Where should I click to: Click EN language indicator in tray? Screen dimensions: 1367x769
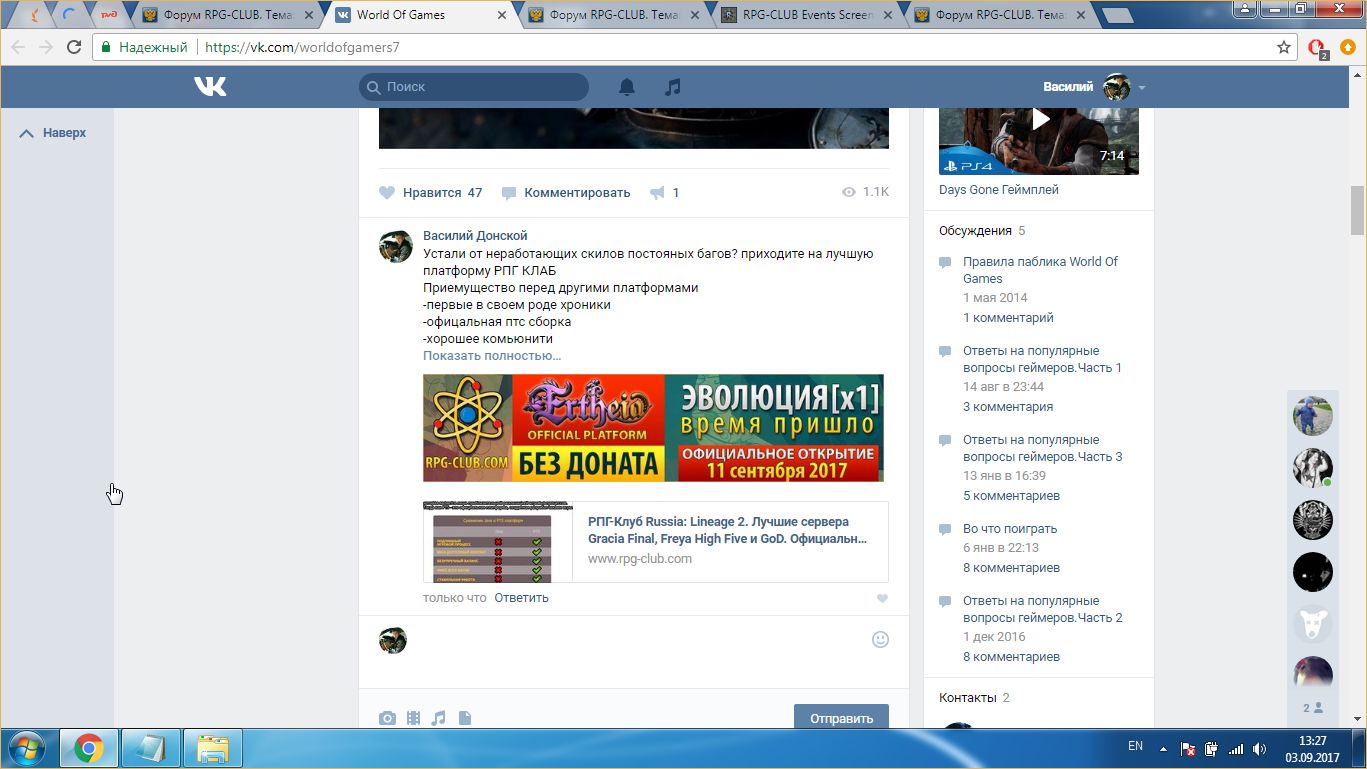(1135, 746)
